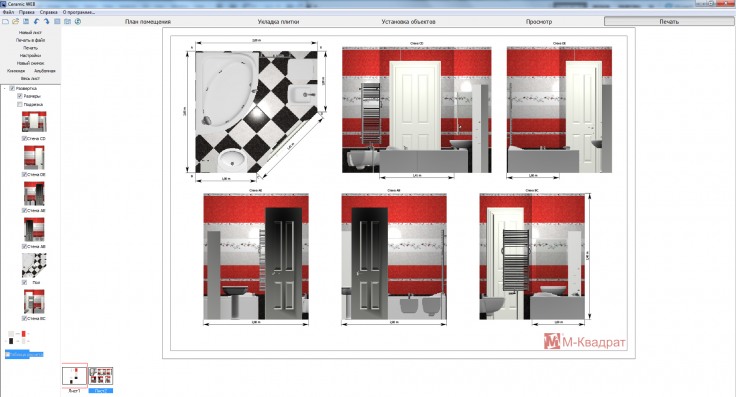Viewport: 736px width, 397px height.
Task: Click the Ceramic WEB title bar app icon
Action: (4, 4)
